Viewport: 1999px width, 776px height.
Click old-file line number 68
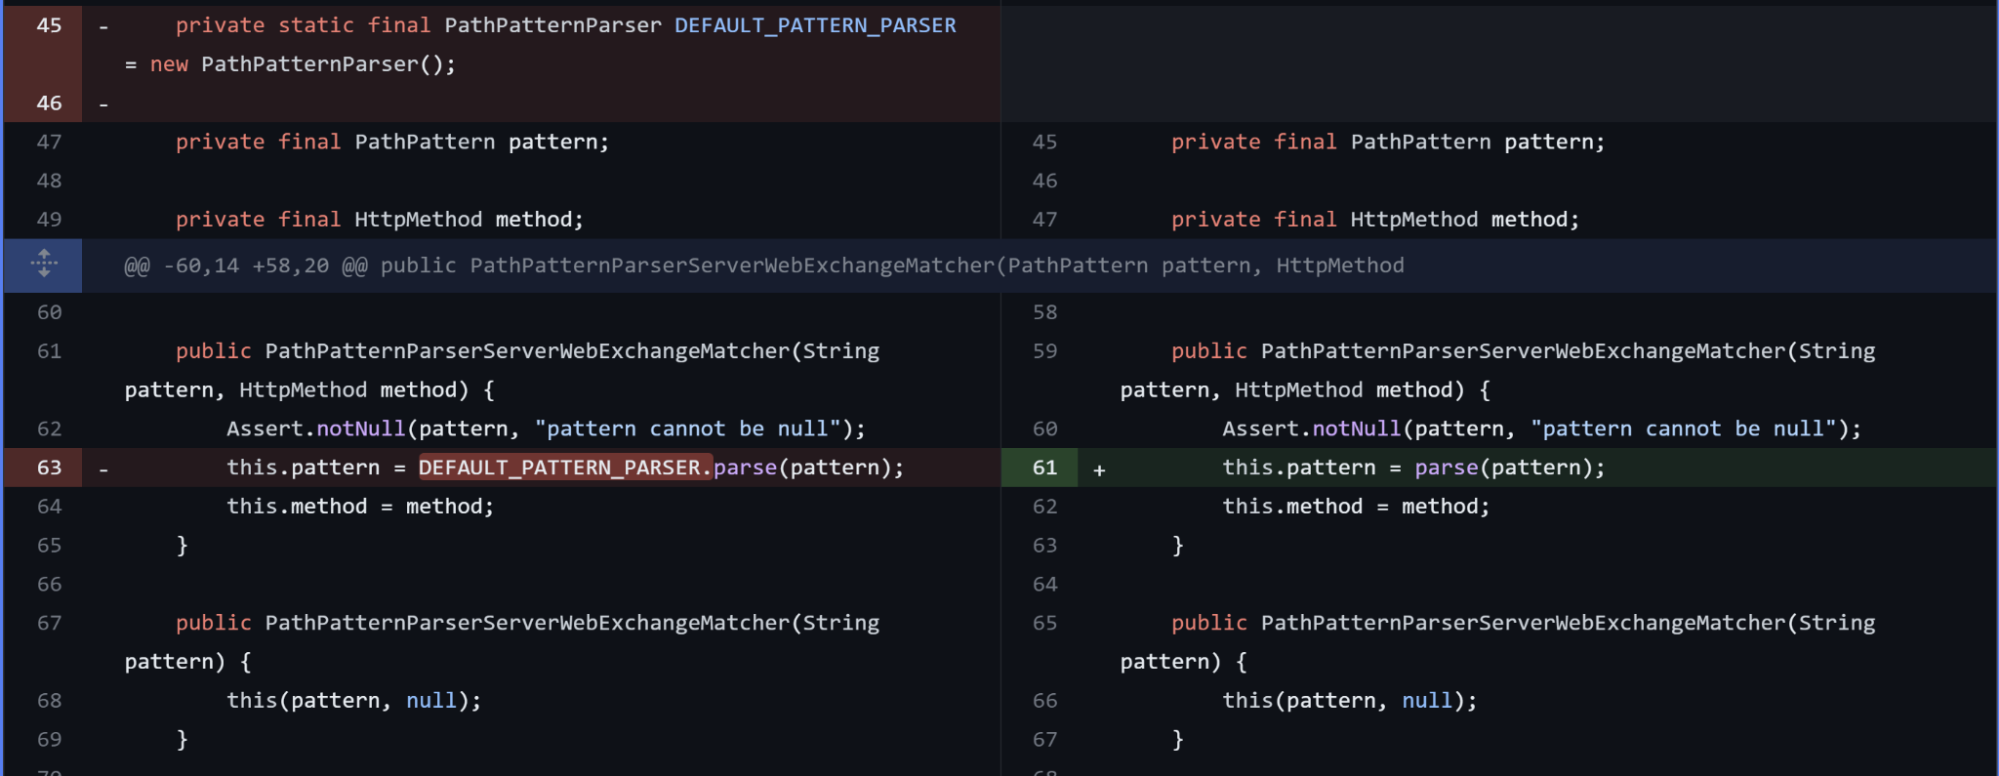49,701
